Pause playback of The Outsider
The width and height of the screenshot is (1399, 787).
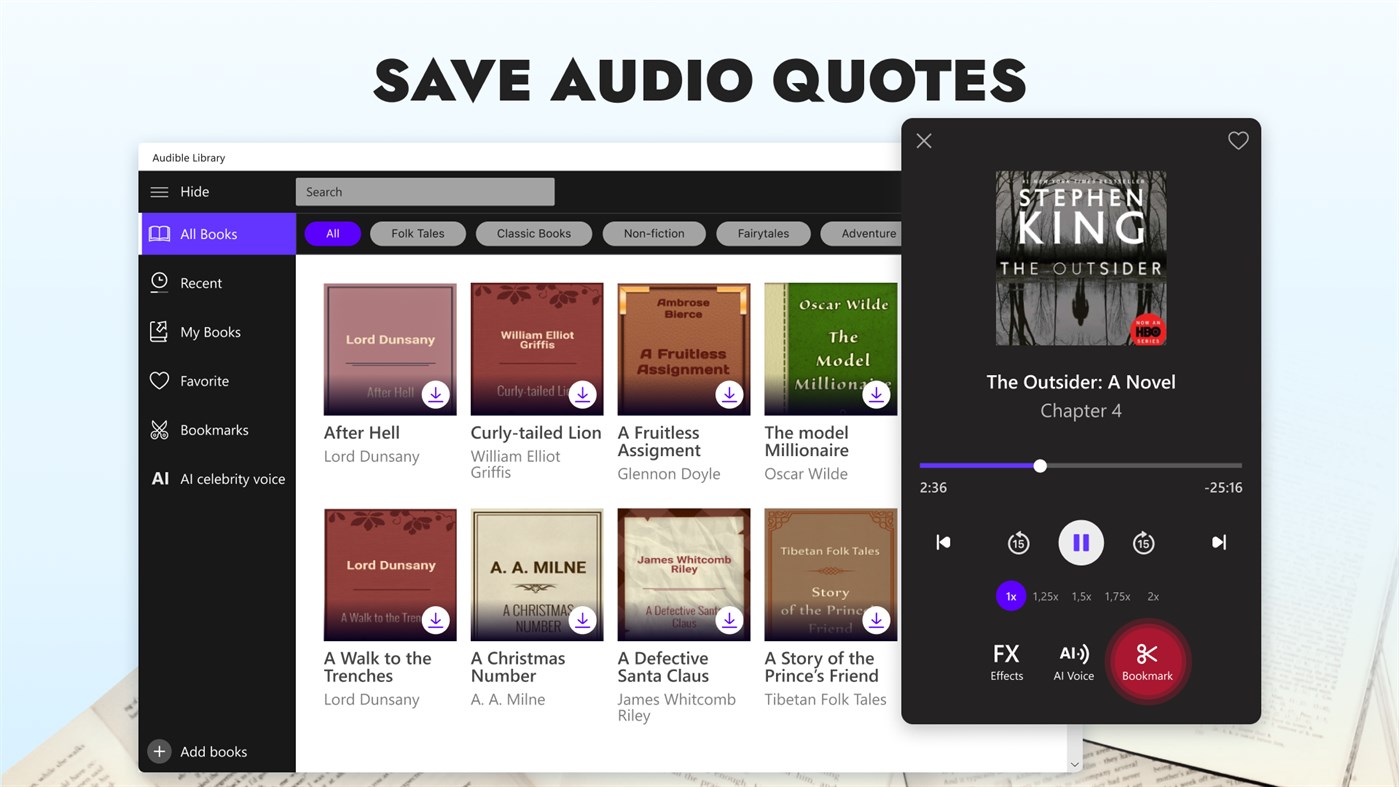point(1081,542)
